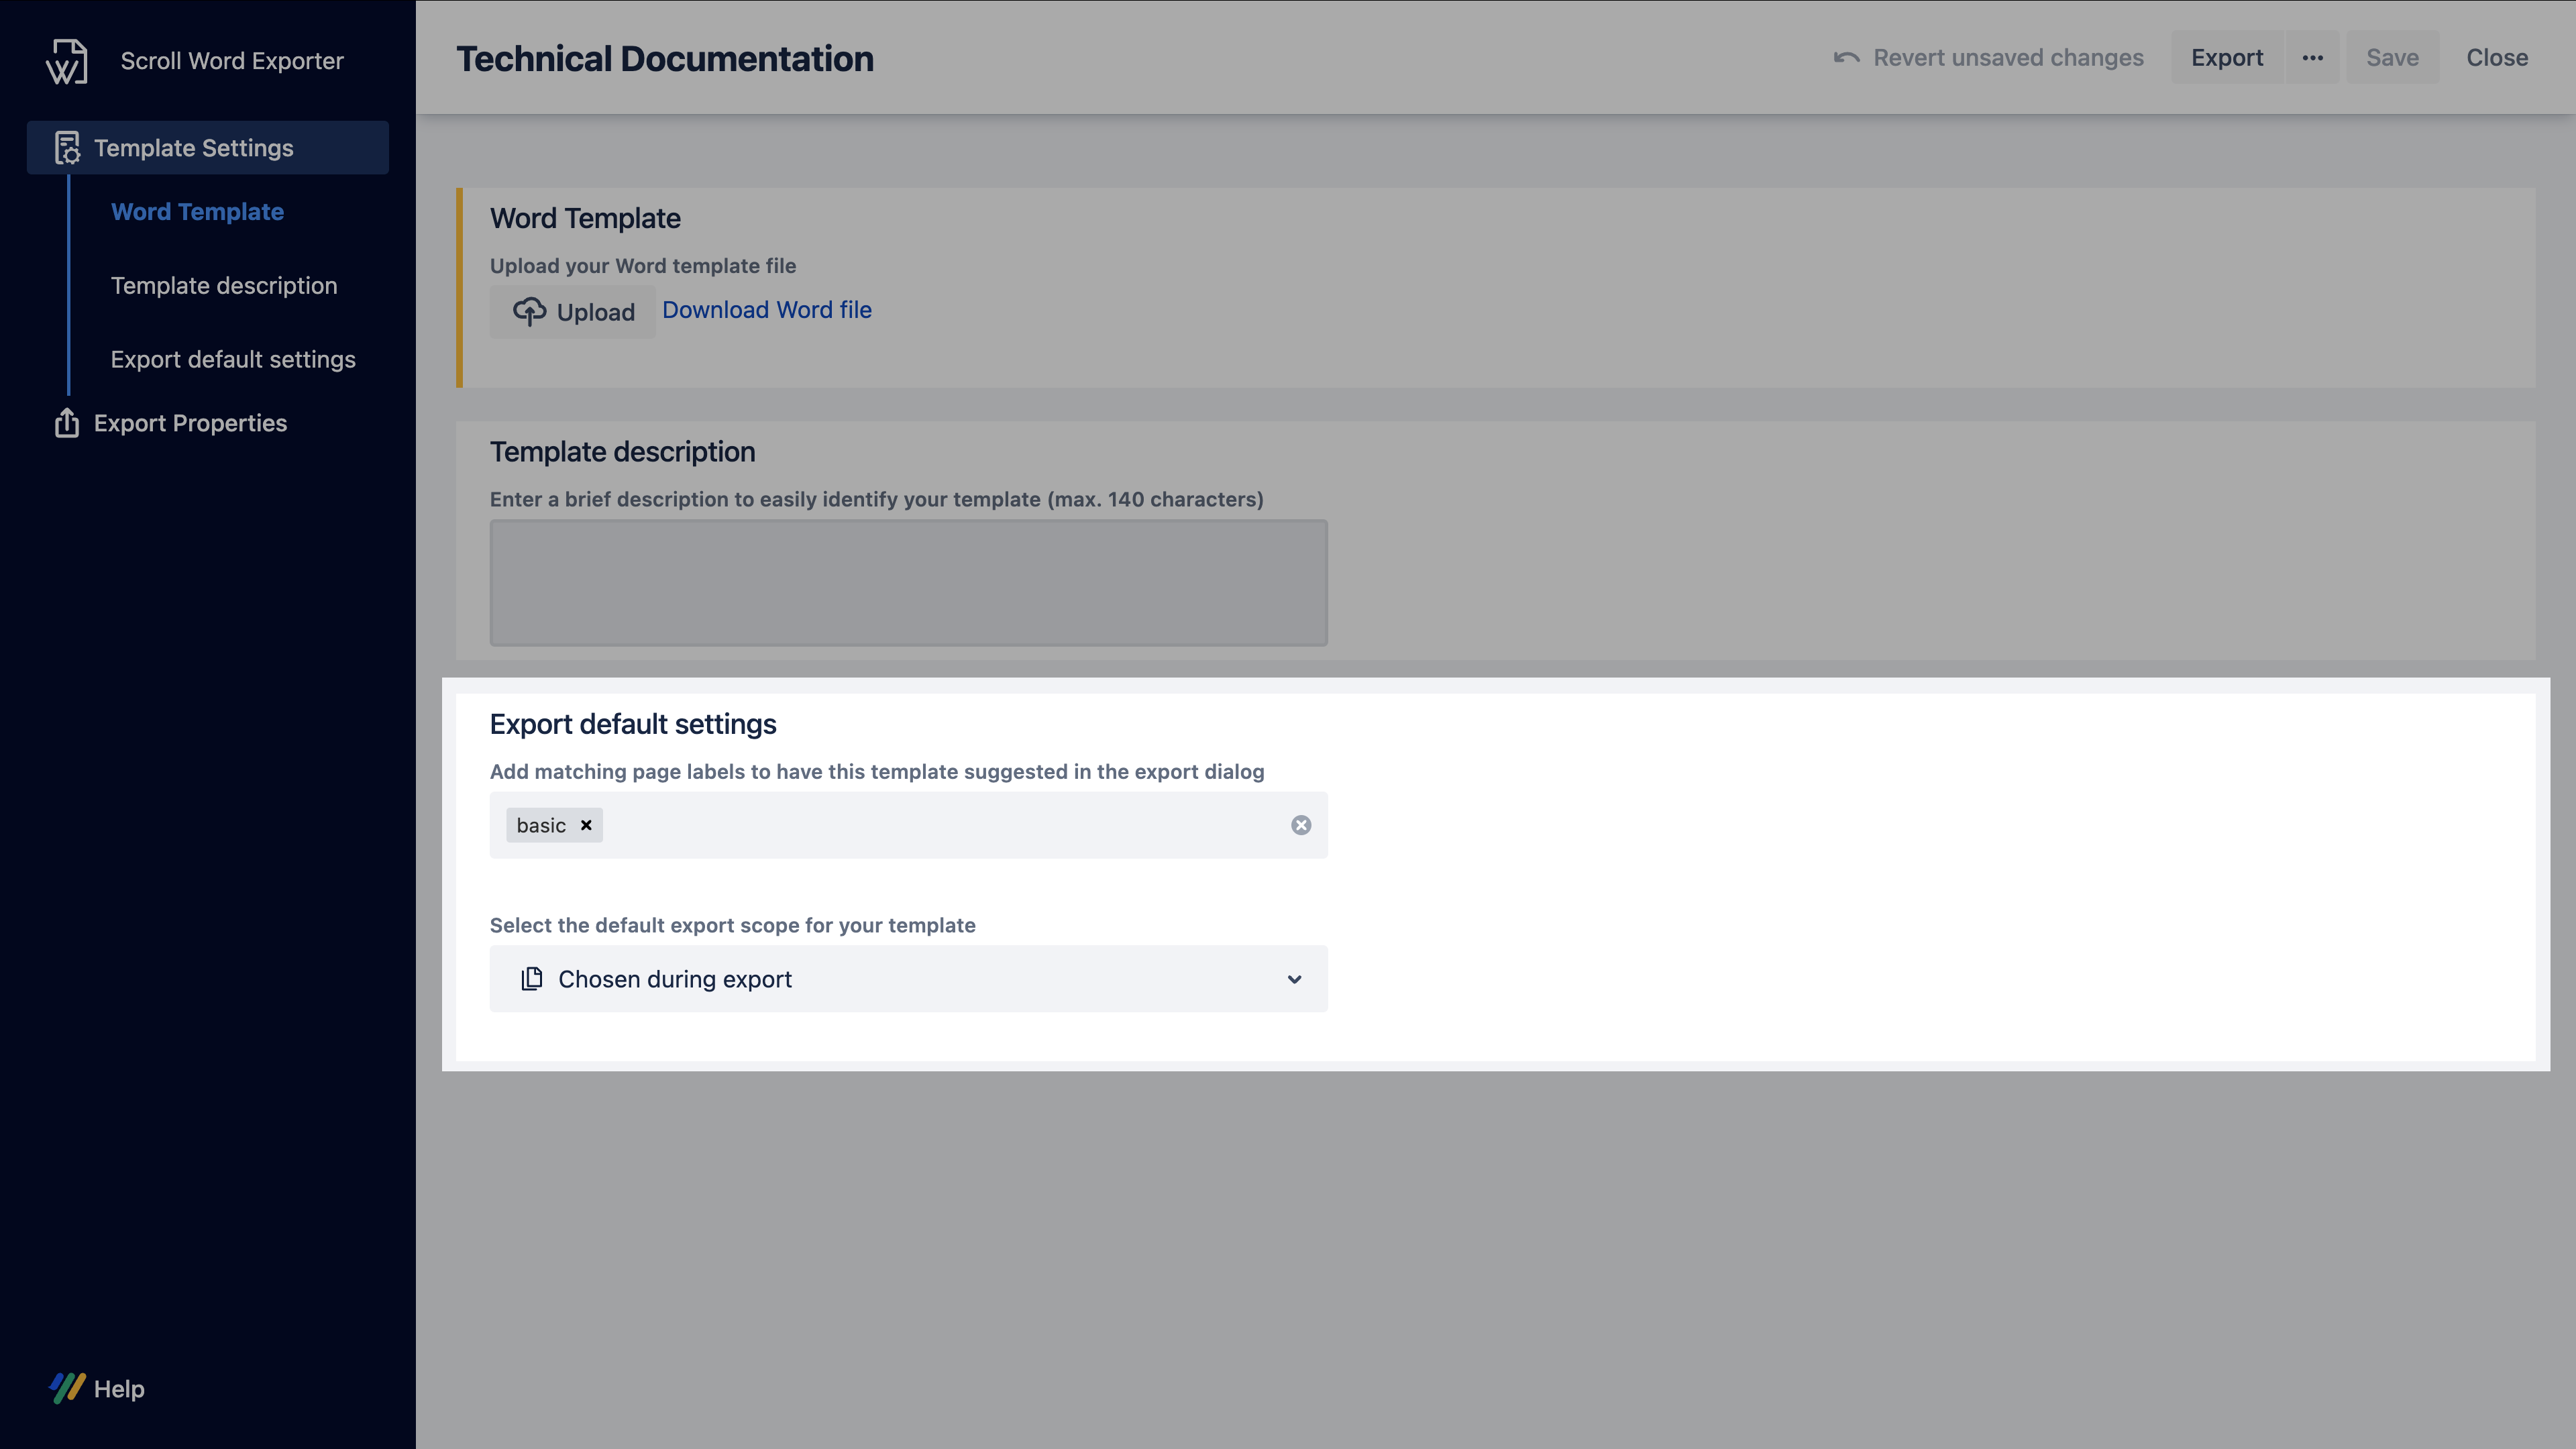Click inside the template description text box
The height and width of the screenshot is (1449, 2576).
pyautogui.click(x=907, y=582)
